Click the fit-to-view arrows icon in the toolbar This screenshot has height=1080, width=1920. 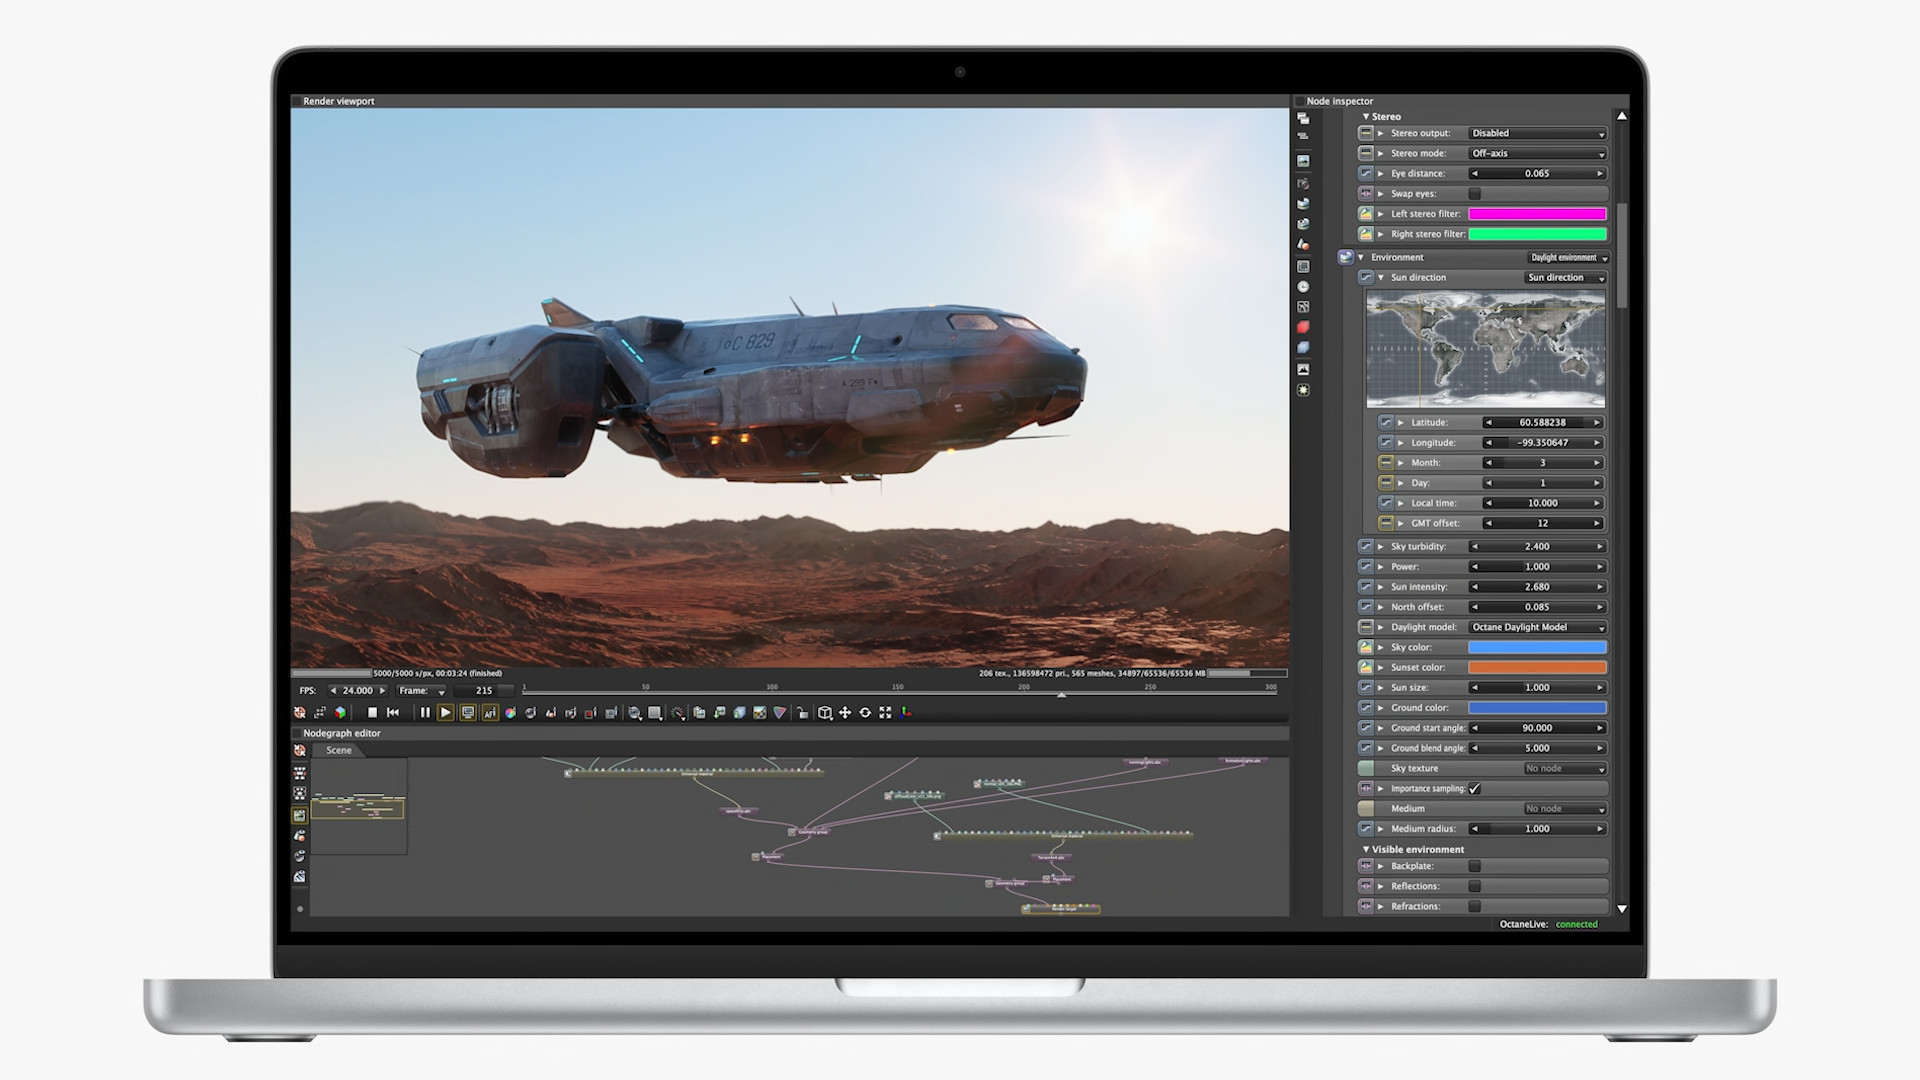coord(885,712)
